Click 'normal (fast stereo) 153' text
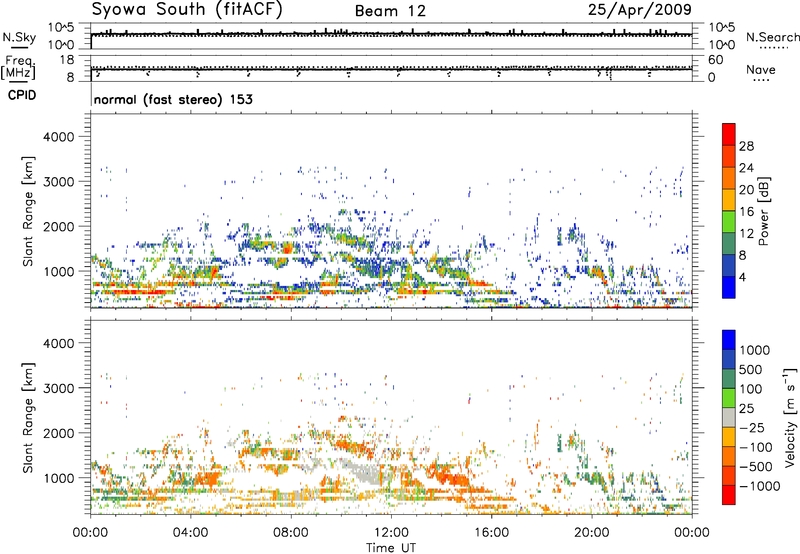 173,99
